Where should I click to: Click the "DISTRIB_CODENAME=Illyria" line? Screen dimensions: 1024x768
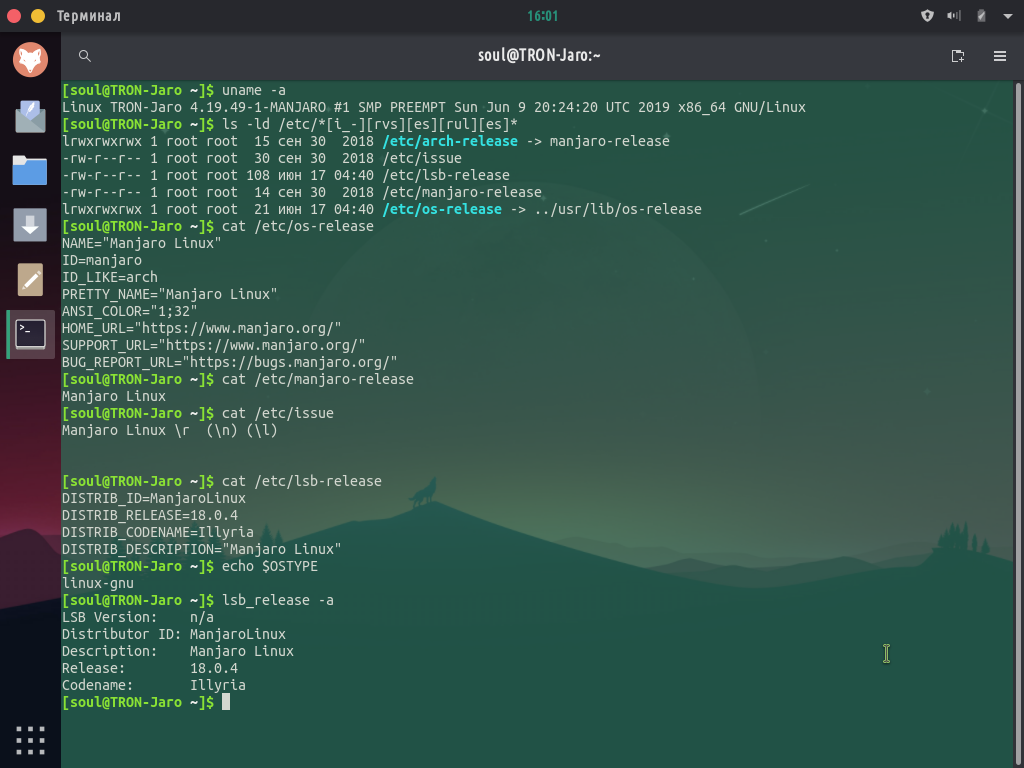coord(158,532)
